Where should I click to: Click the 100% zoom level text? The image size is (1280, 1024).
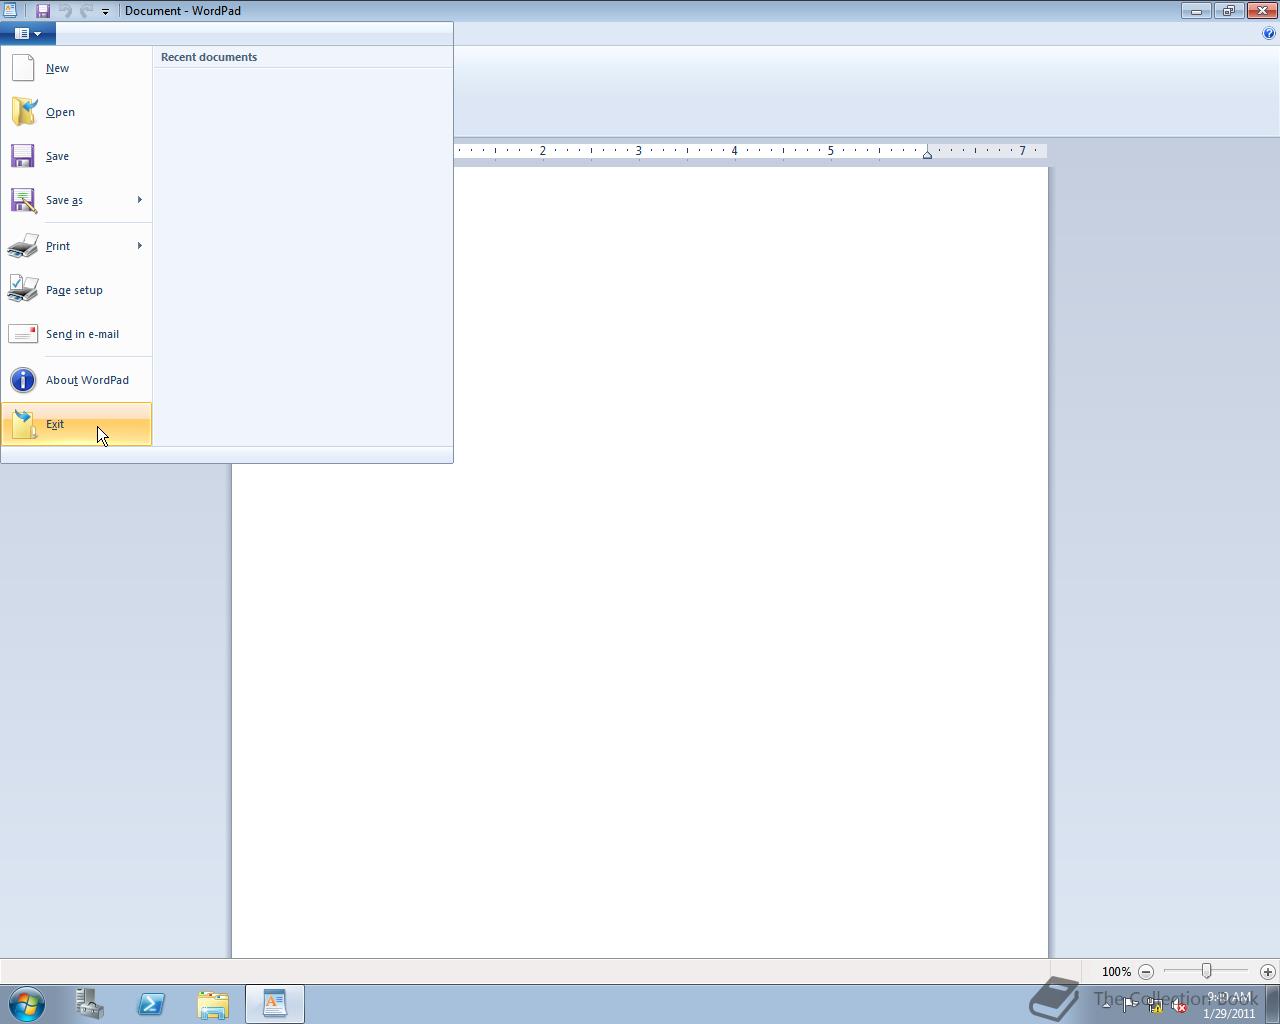click(1116, 971)
